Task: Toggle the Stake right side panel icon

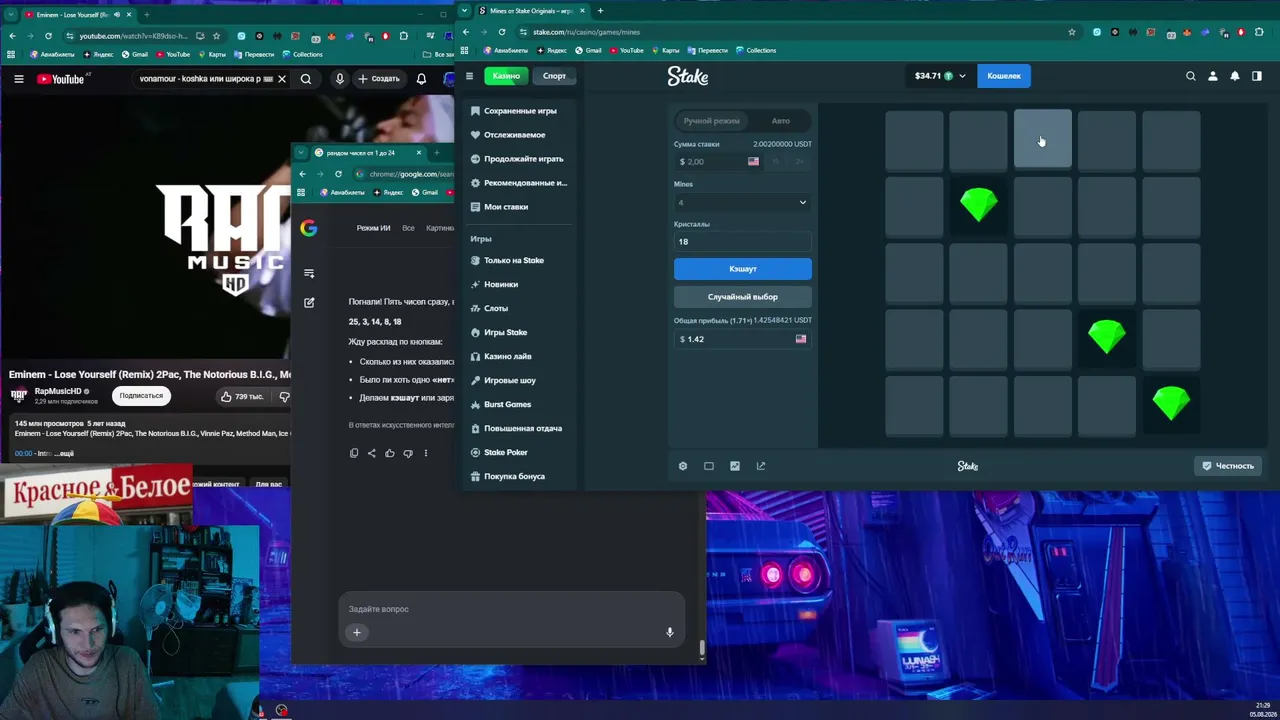Action: click(x=1257, y=76)
